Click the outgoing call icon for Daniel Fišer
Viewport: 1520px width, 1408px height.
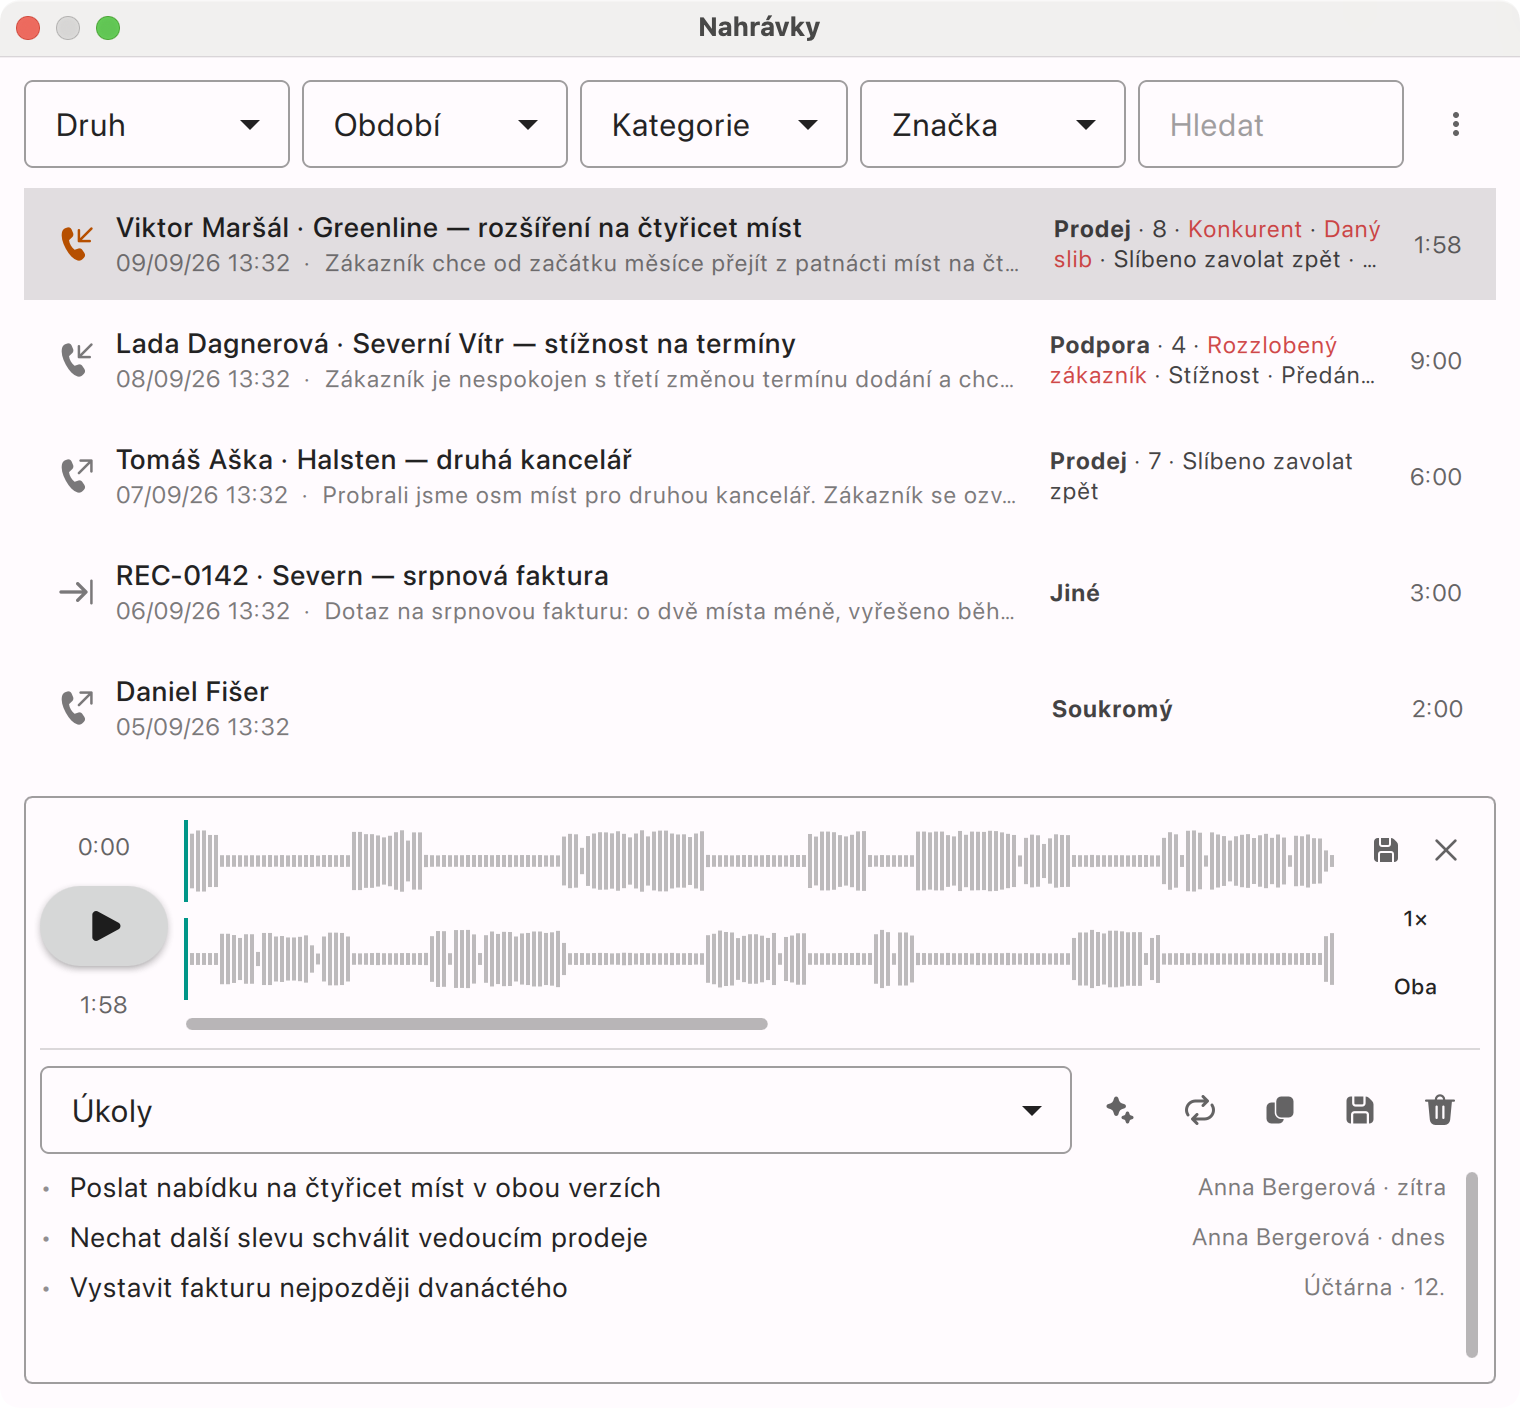(77, 707)
